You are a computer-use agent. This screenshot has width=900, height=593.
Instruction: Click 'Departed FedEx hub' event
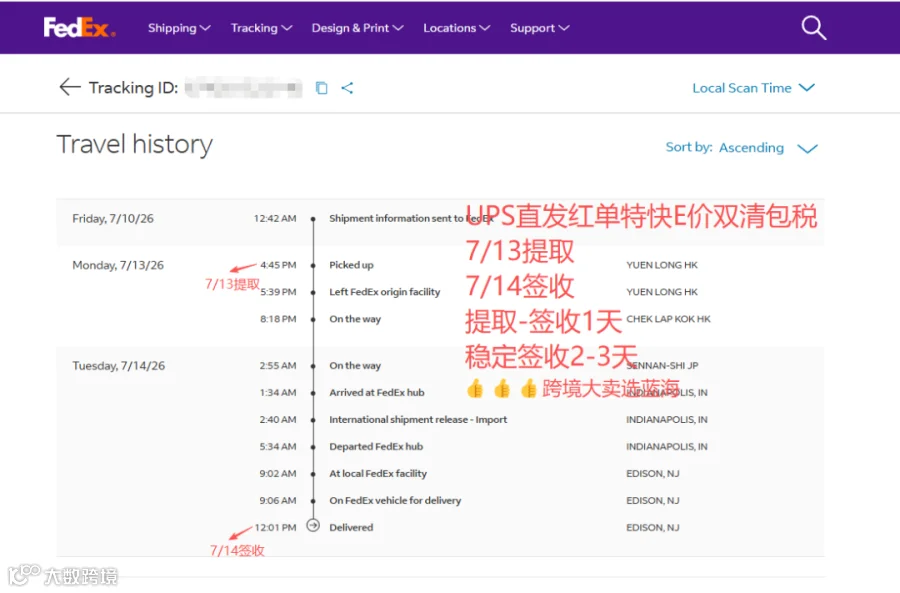[x=376, y=446]
